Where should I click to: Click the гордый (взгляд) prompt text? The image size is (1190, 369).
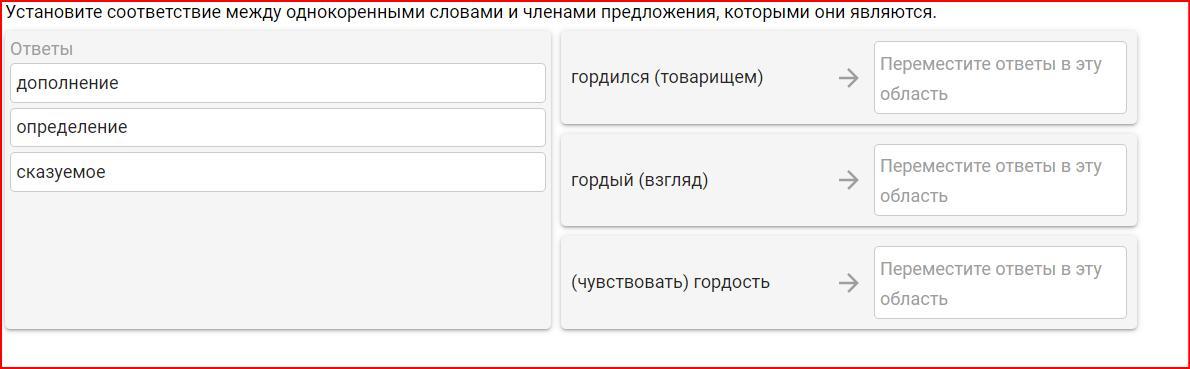(639, 181)
